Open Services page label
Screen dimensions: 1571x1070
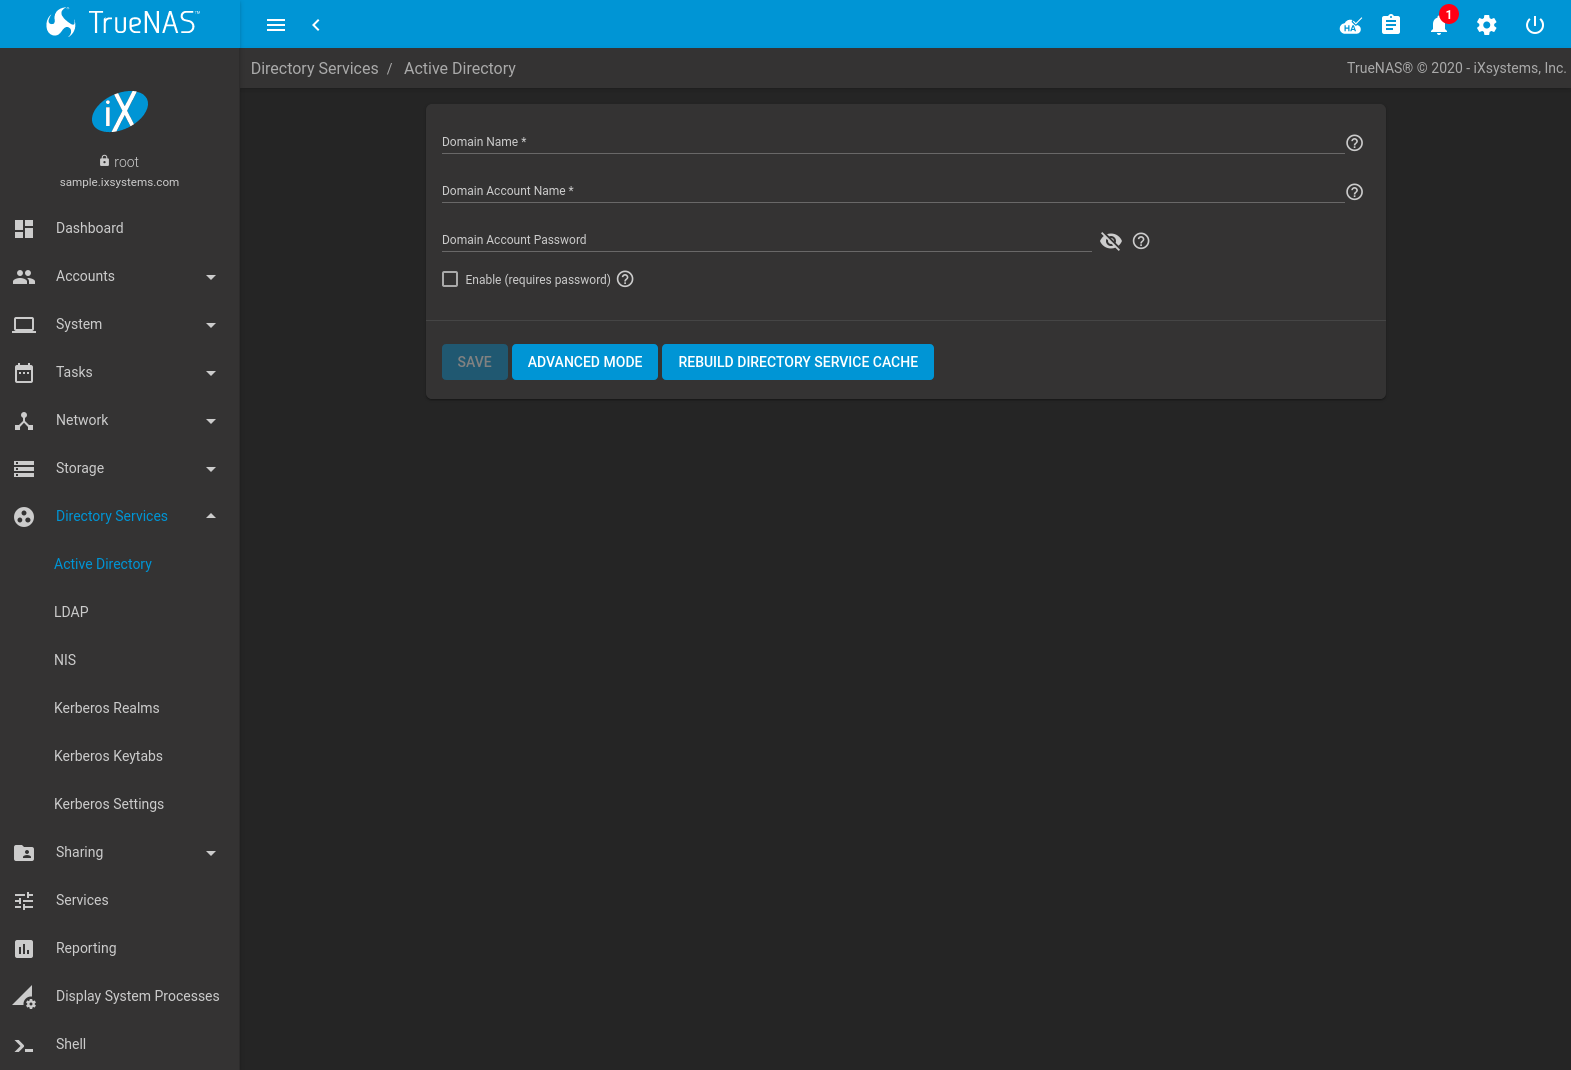pyautogui.click(x=82, y=900)
